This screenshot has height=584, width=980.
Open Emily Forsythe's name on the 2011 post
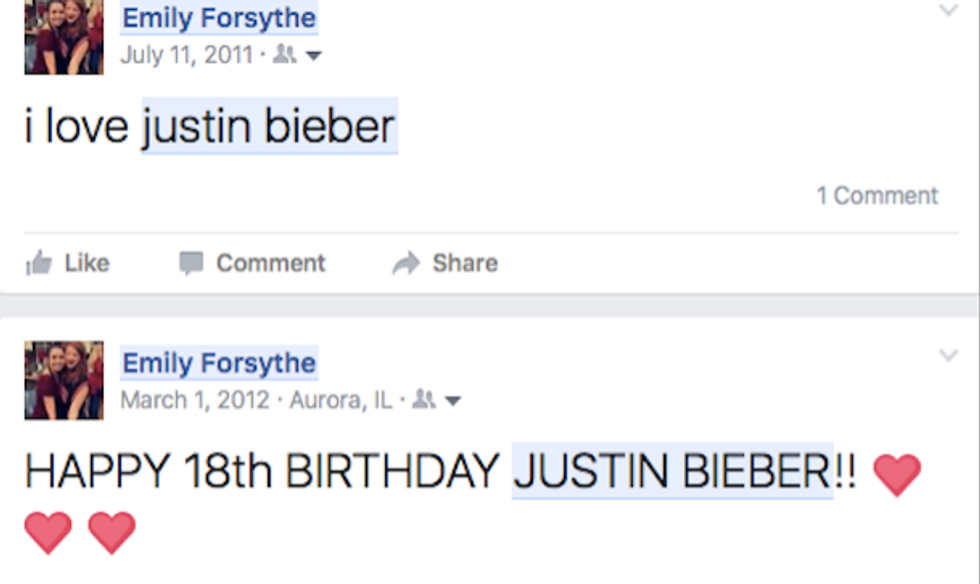tap(219, 18)
